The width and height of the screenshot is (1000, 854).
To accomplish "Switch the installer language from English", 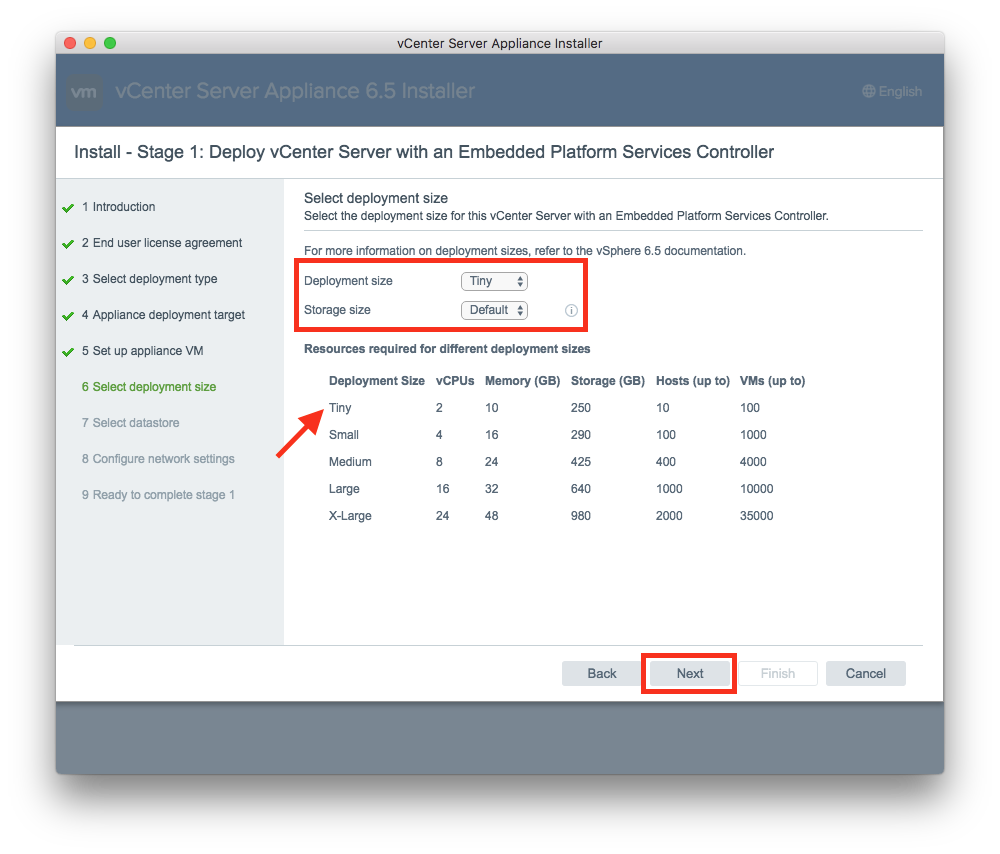I will tap(892, 91).
